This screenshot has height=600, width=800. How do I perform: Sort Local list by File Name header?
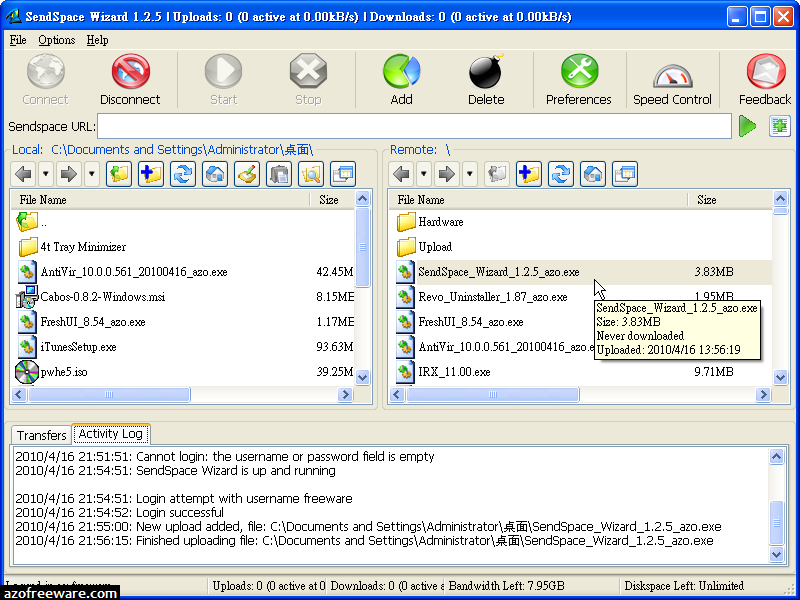(160, 199)
